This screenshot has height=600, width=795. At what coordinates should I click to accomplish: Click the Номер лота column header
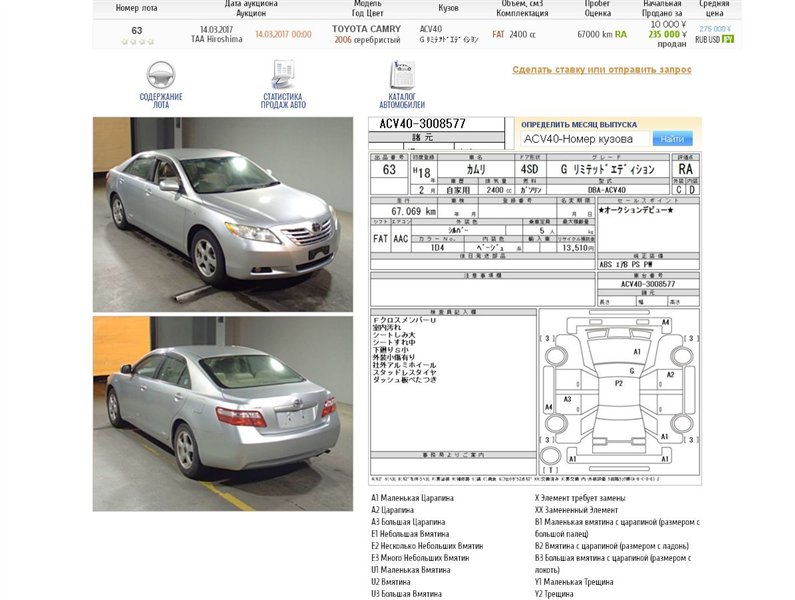coord(136,8)
